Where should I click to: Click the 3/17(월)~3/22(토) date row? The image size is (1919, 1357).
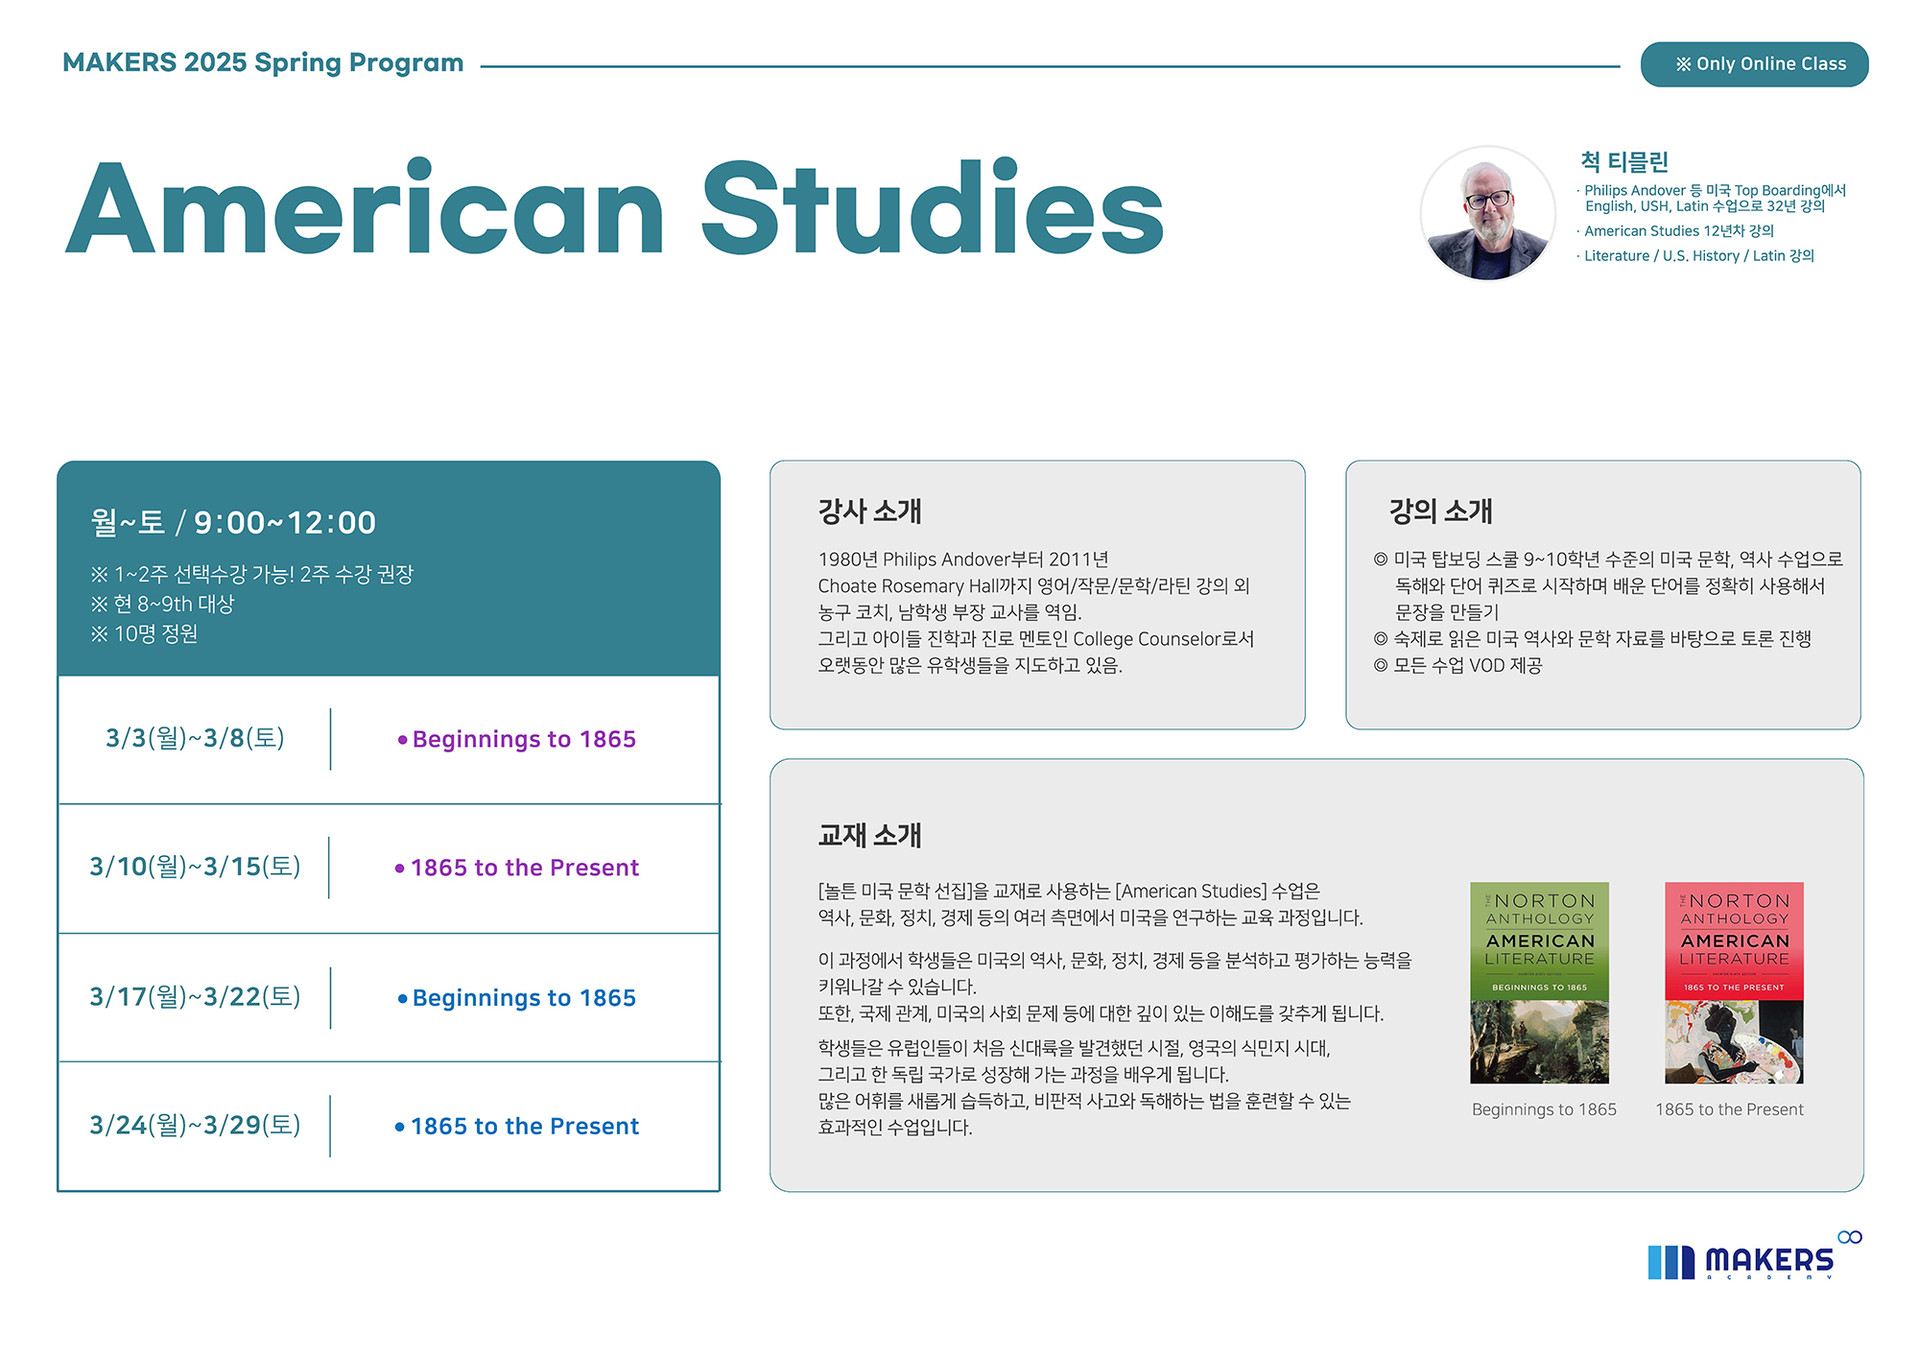tap(195, 996)
